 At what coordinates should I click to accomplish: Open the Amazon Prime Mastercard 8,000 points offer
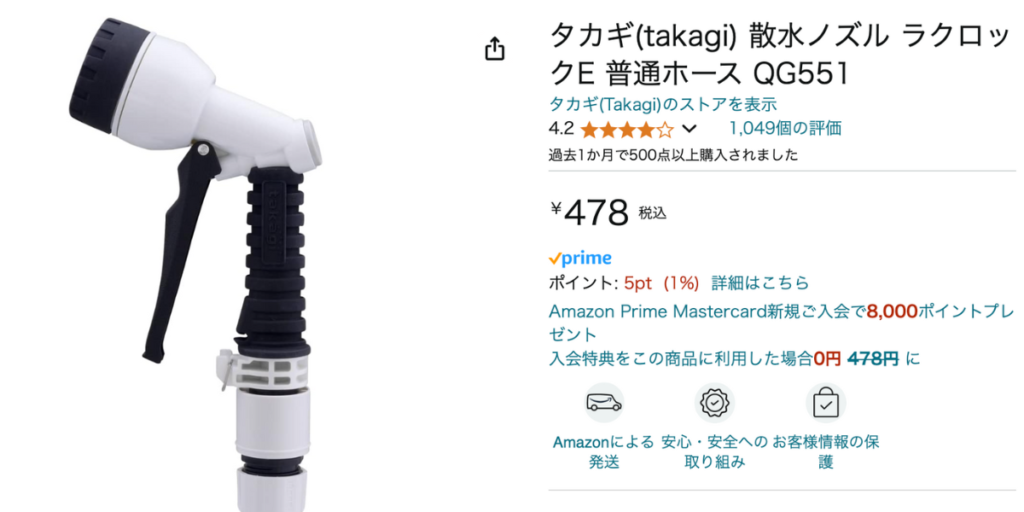click(x=782, y=323)
